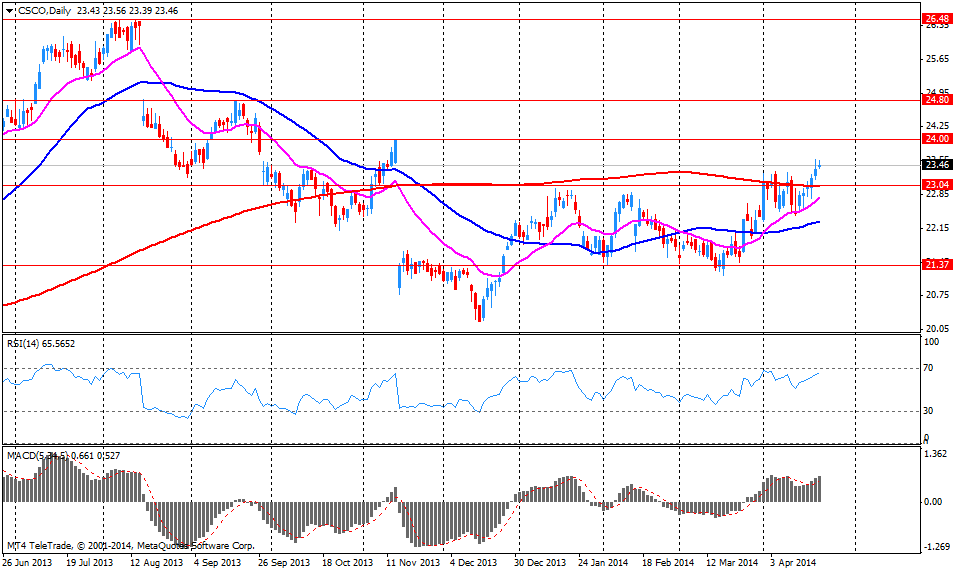Click the 12 Aug 2013 date label
The height and width of the screenshot is (571, 960).
[157, 562]
